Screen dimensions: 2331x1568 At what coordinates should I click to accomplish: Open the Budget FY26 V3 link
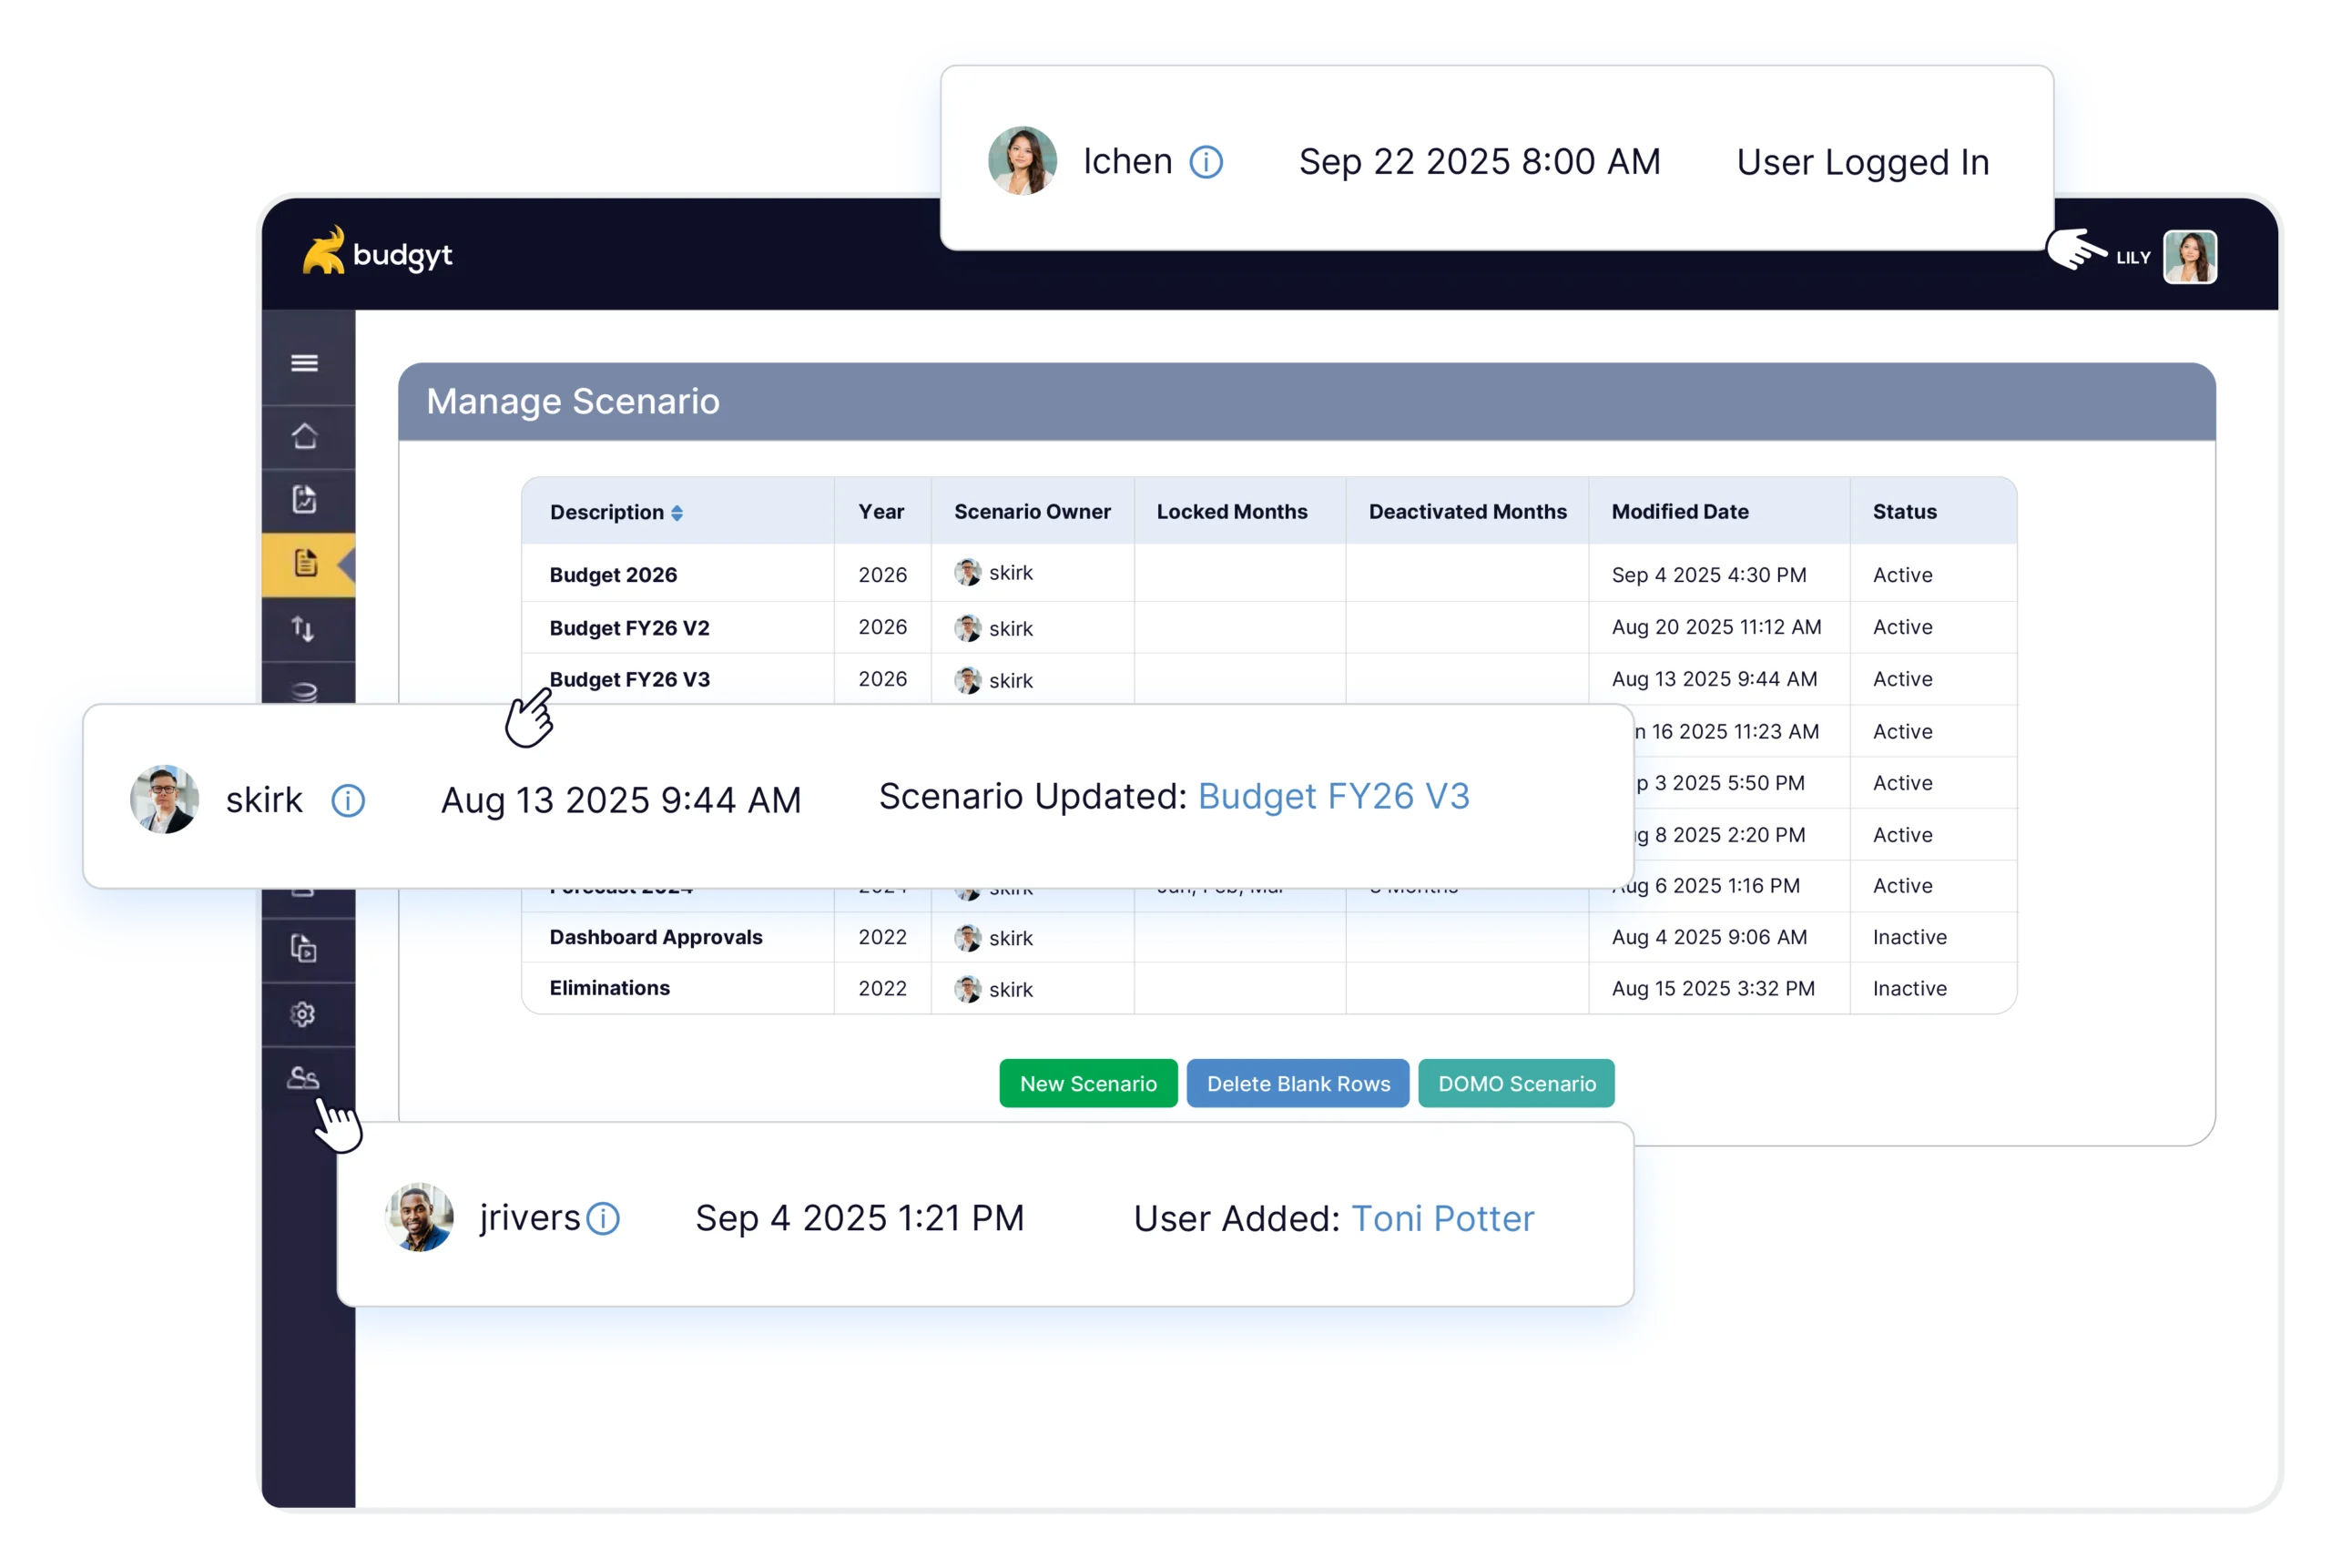(x=1333, y=796)
